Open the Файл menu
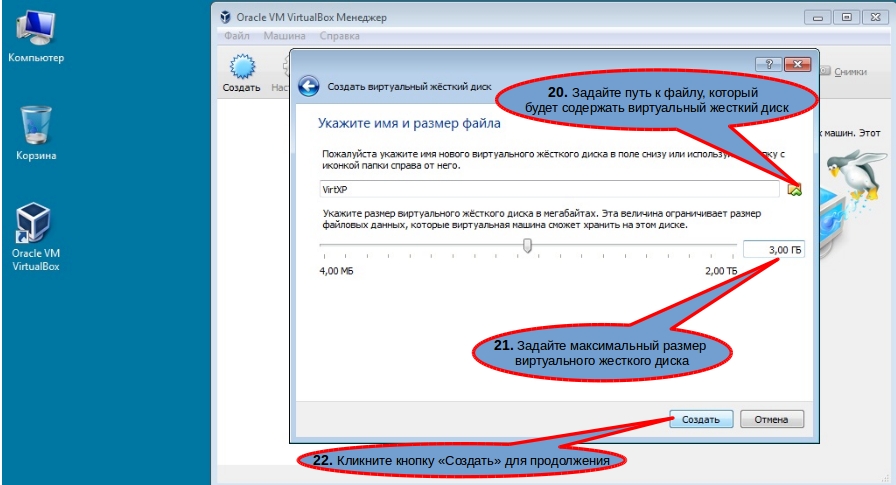This screenshot has width=896, height=485. pyautogui.click(x=237, y=35)
